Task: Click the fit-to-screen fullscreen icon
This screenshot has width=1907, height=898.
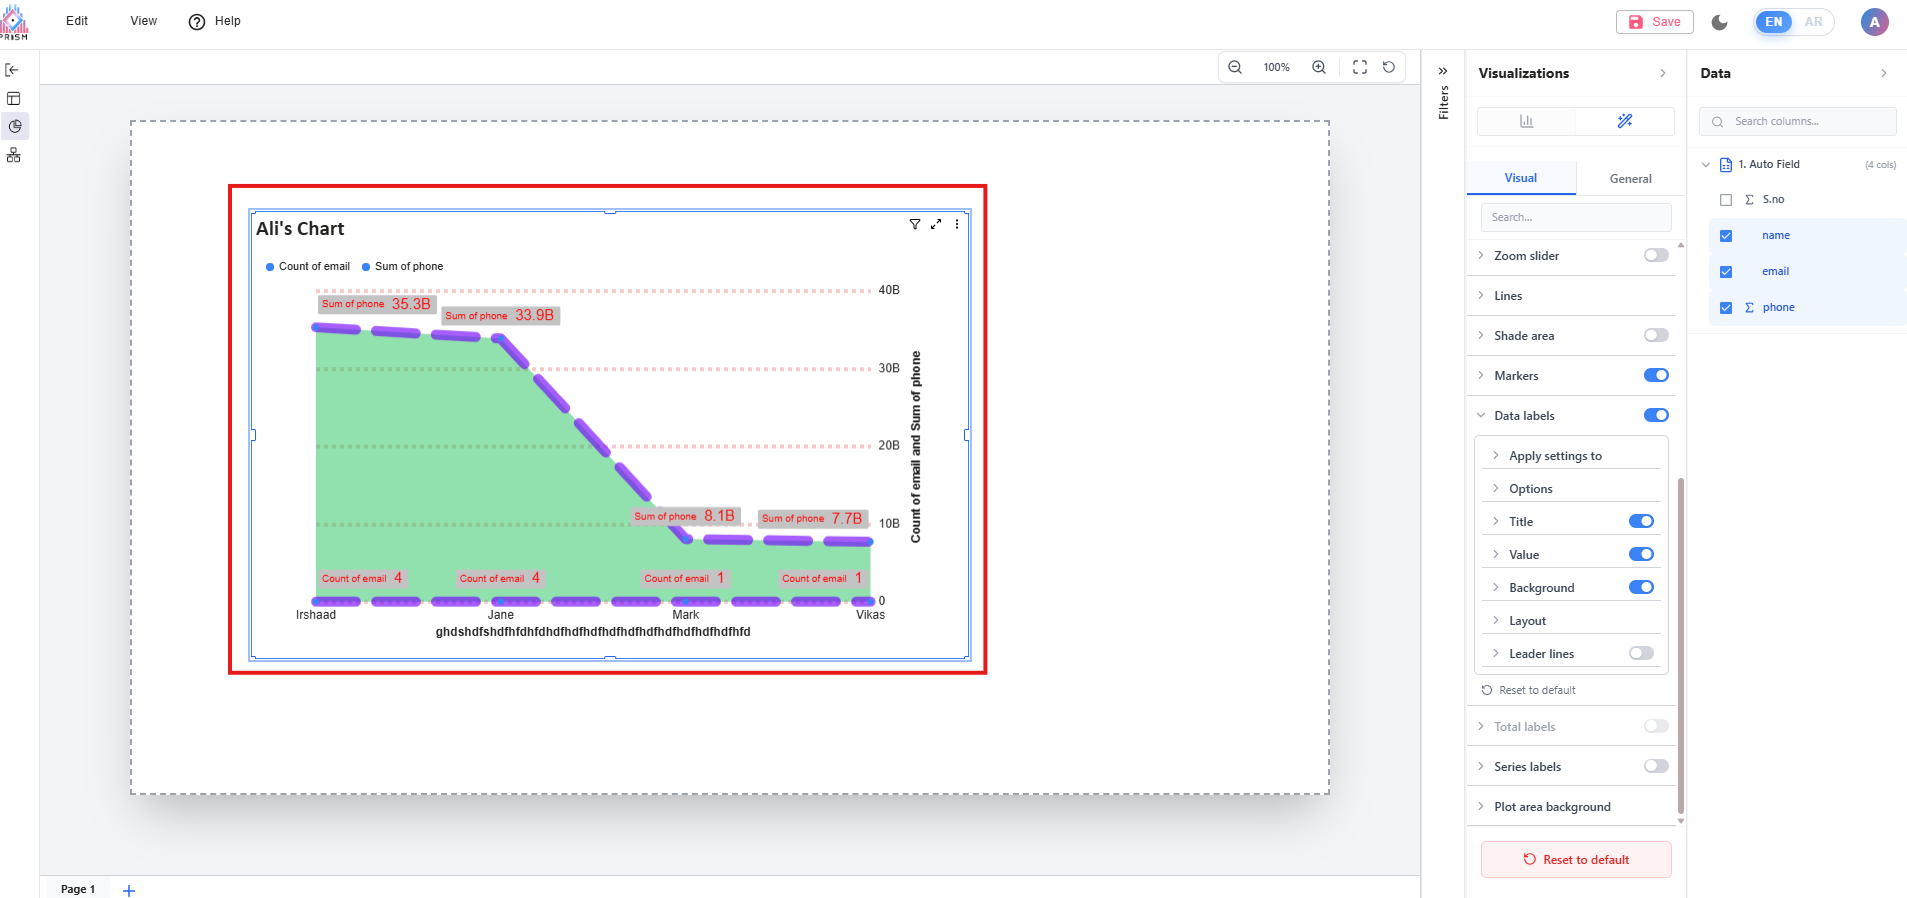Action: pos(1360,67)
